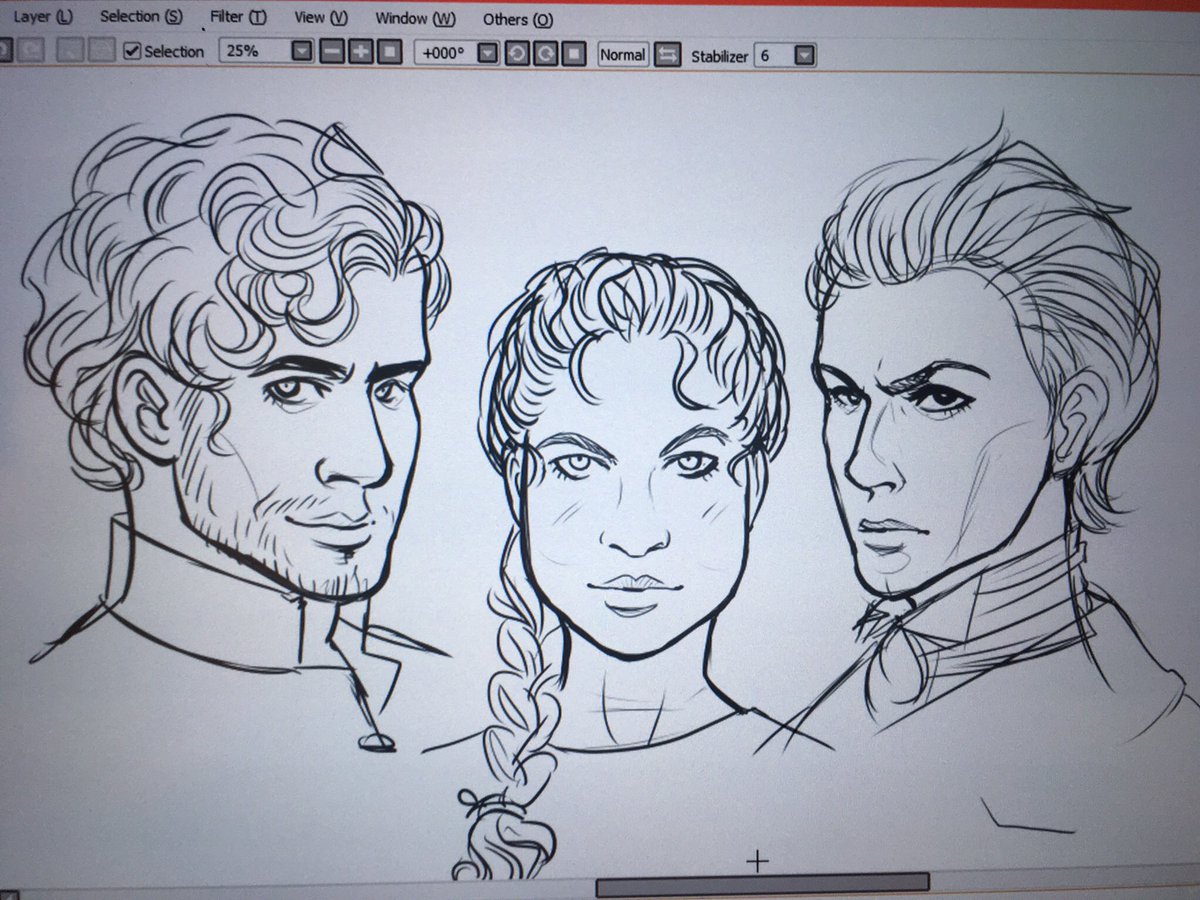
Task: Click the zoom in plus icon
Action: [361, 52]
